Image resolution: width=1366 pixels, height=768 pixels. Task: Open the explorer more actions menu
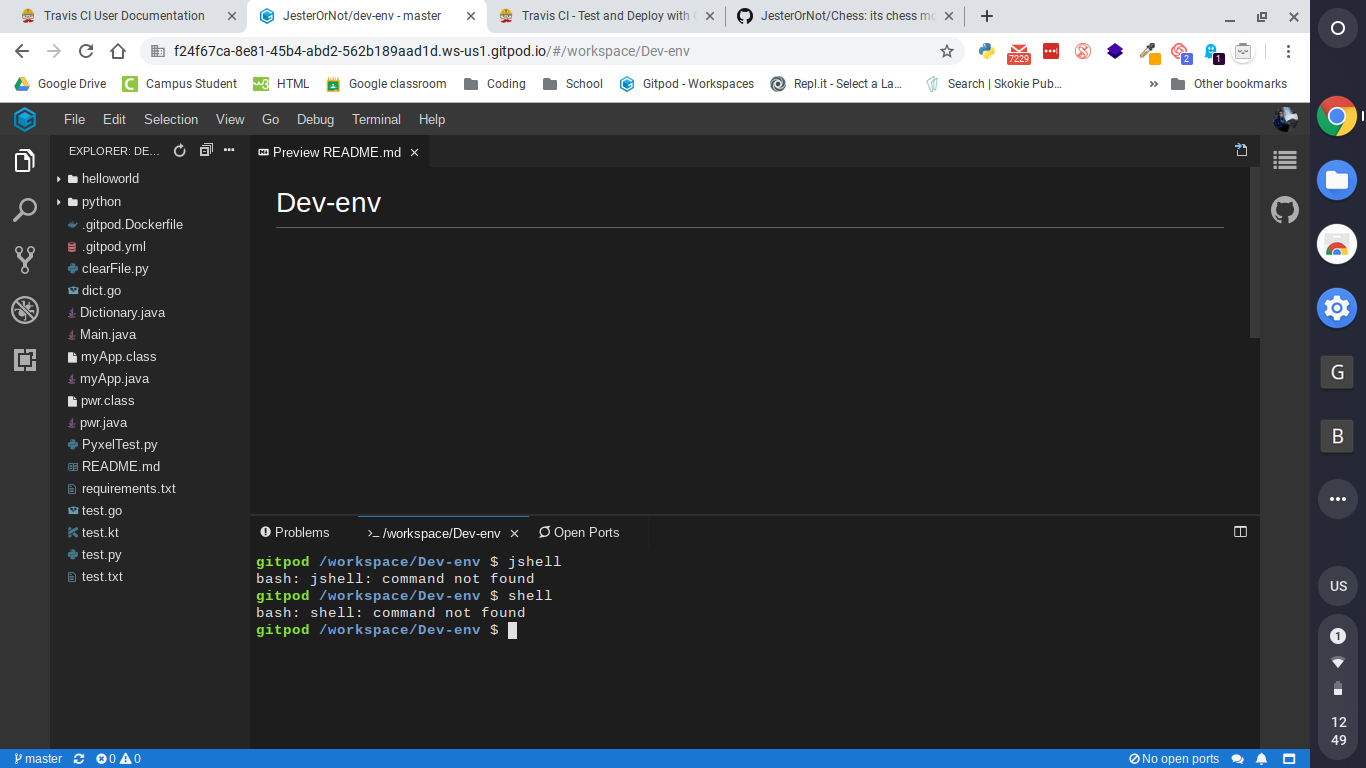point(229,150)
